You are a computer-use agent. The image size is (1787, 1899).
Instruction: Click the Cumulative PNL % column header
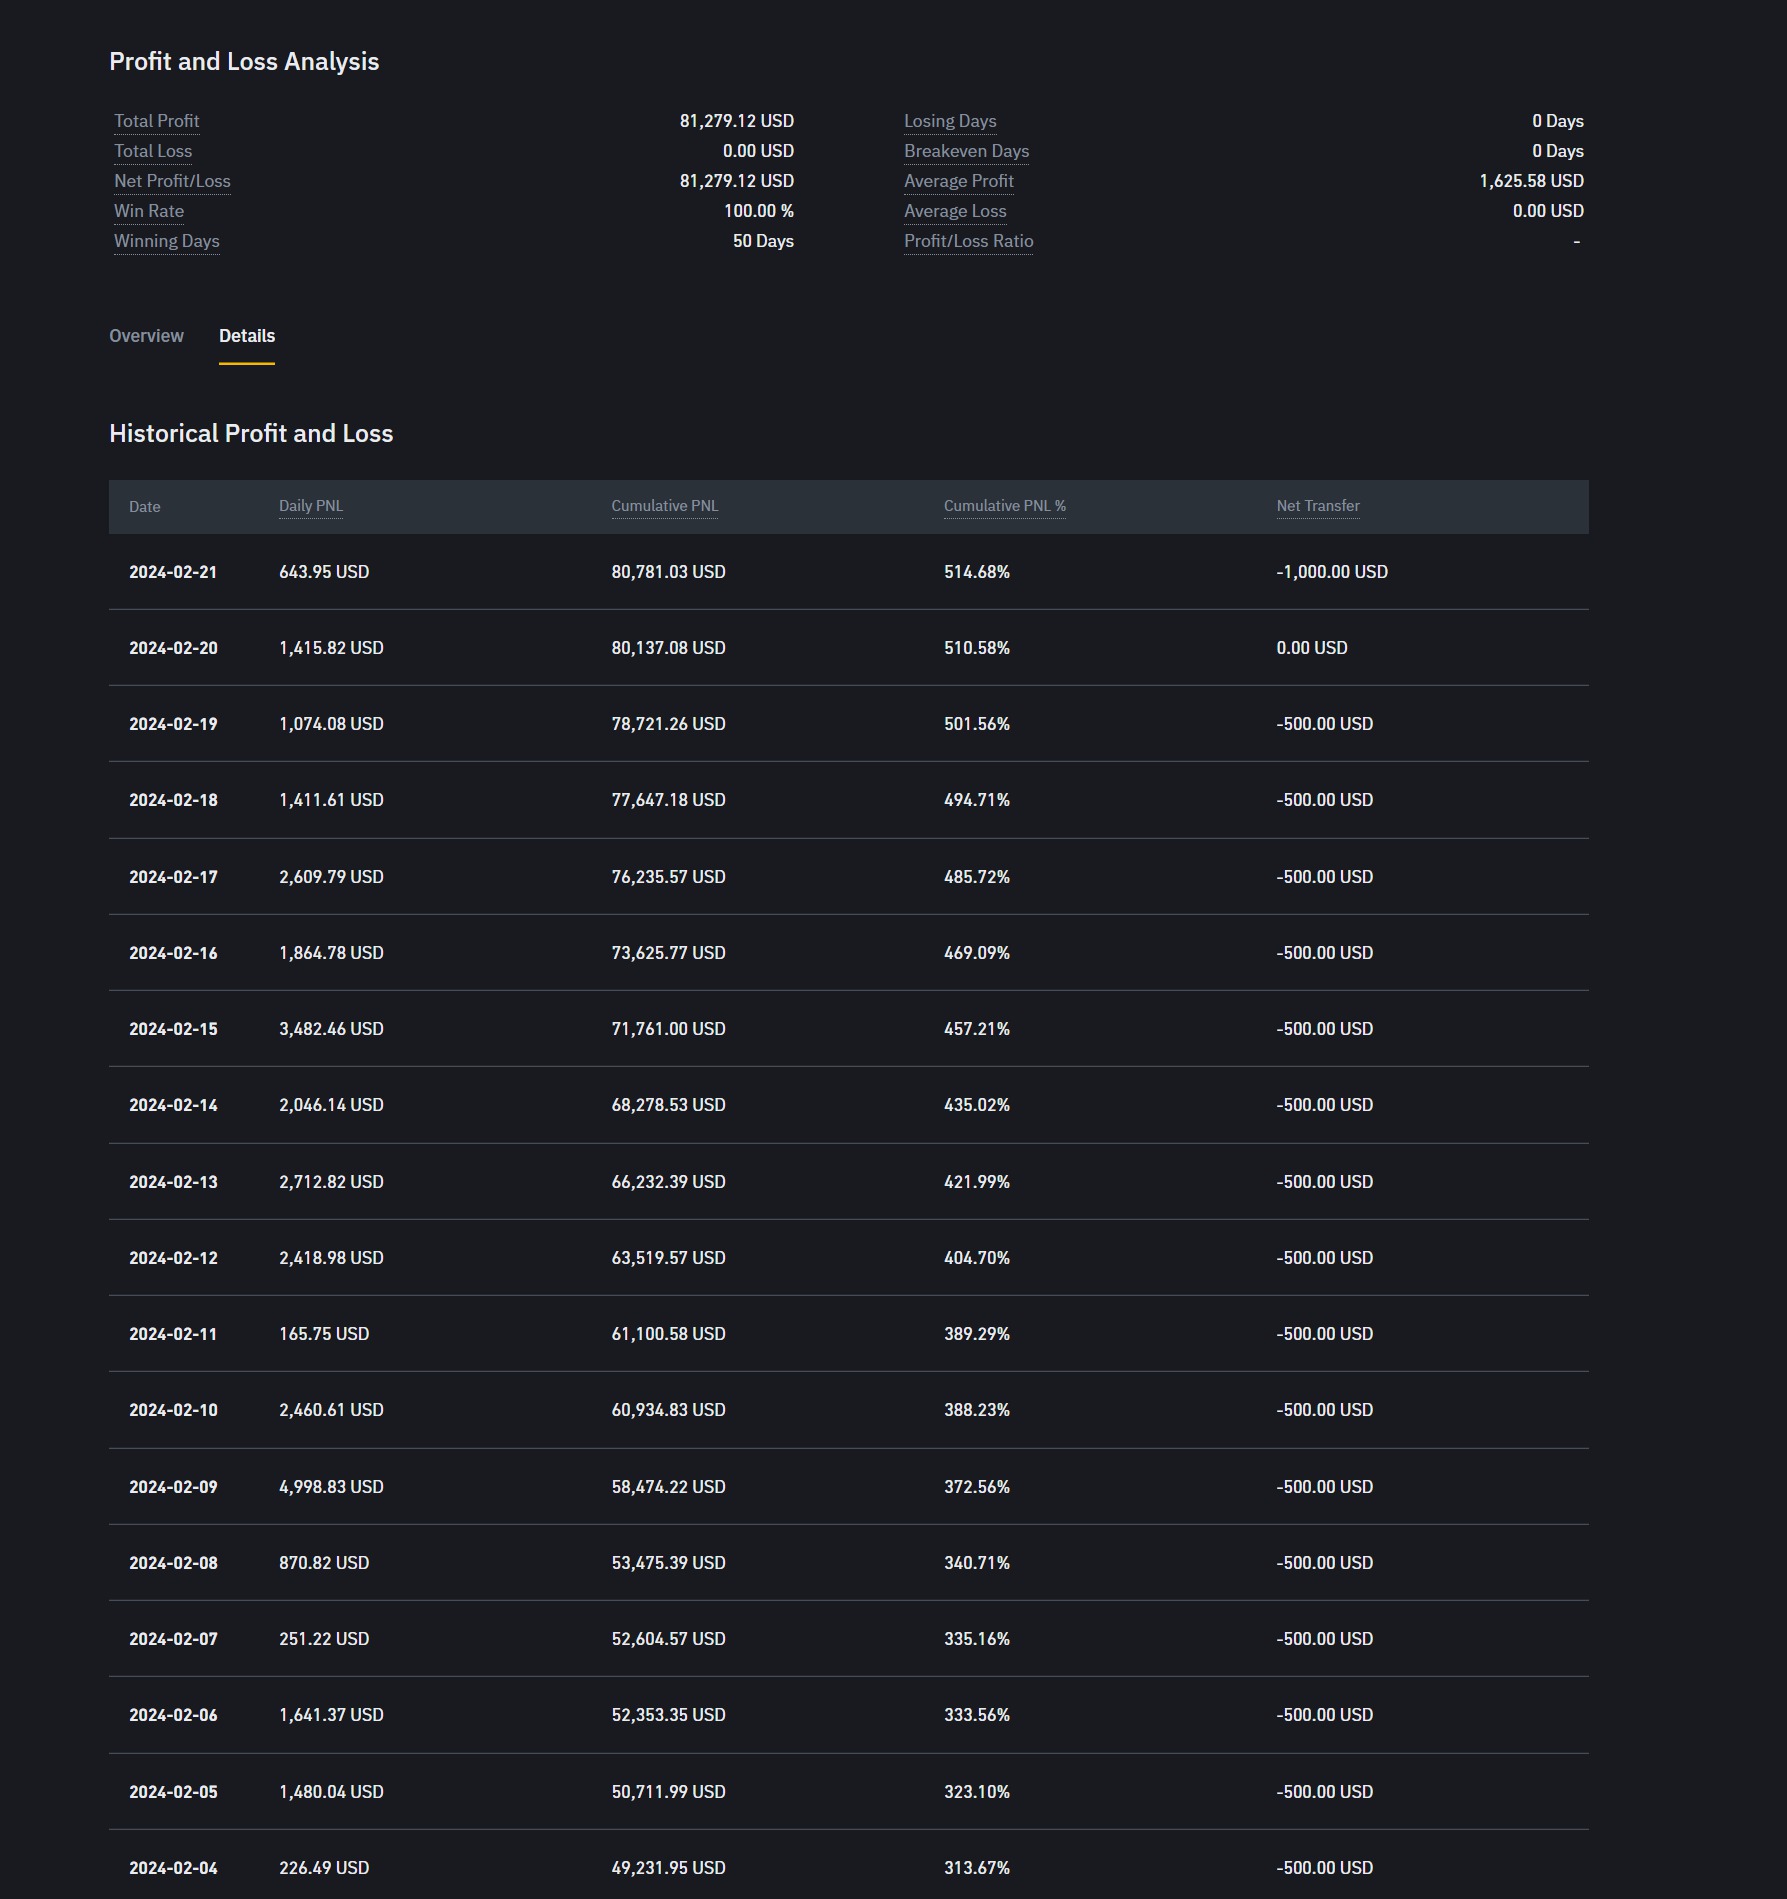[1005, 506]
